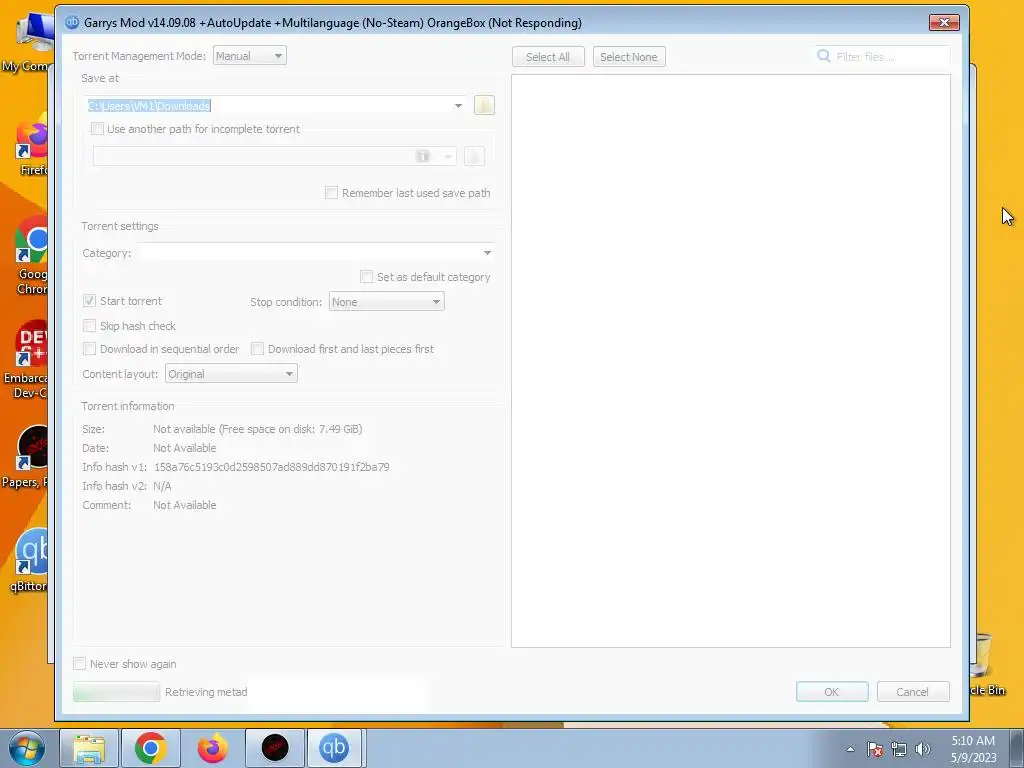Click the Info hash v1 value text
The height and width of the screenshot is (768, 1024).
(x=272, y=467)
